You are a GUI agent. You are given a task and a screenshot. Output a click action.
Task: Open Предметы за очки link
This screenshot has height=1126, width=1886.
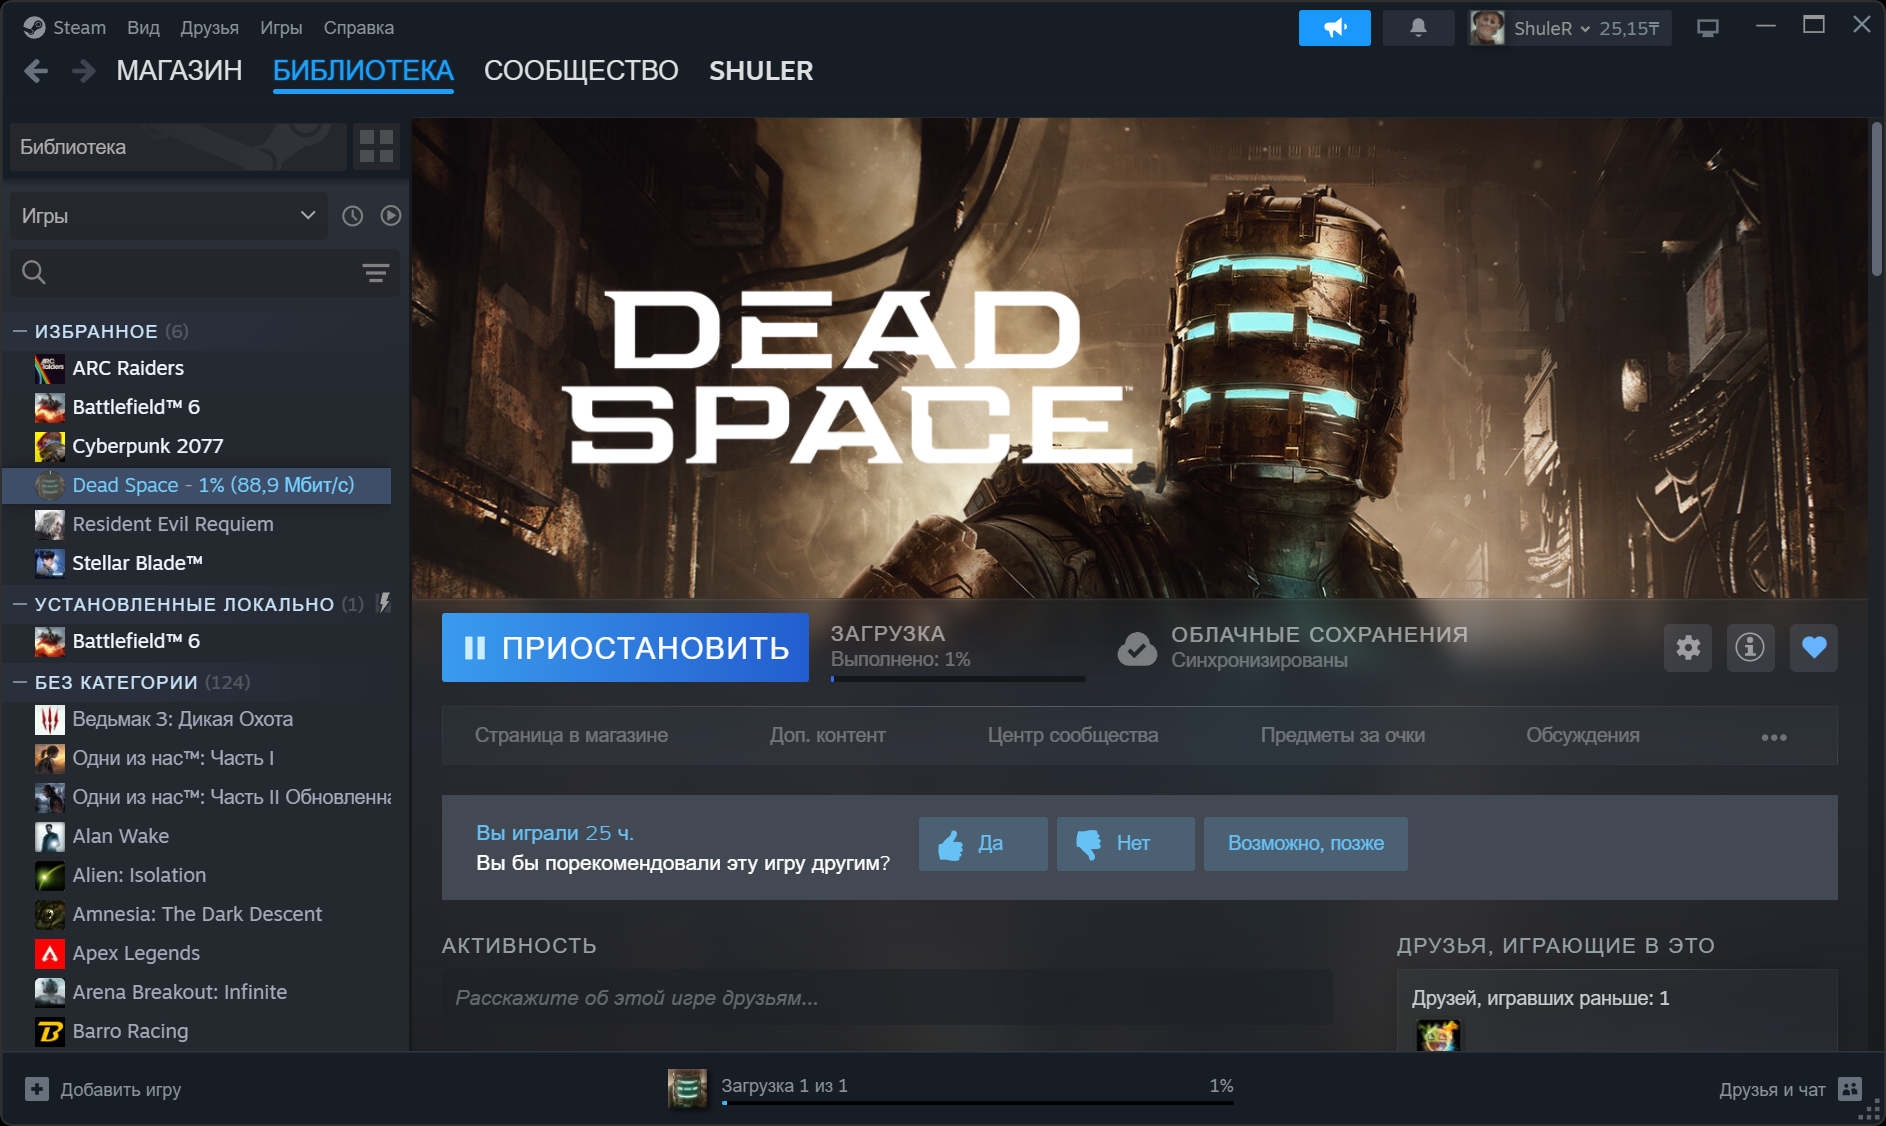1343,736
